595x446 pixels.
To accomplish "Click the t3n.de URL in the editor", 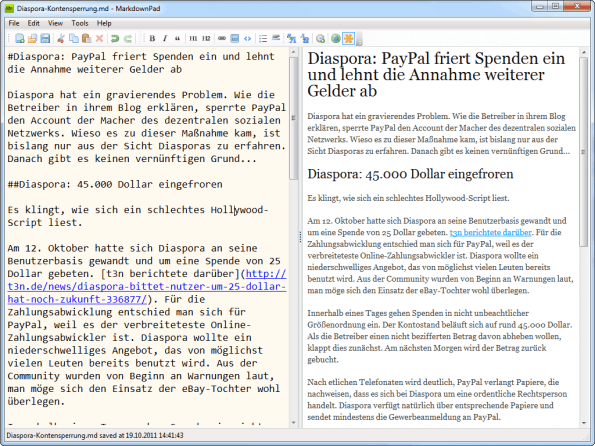I will click(x=147, y=287).
